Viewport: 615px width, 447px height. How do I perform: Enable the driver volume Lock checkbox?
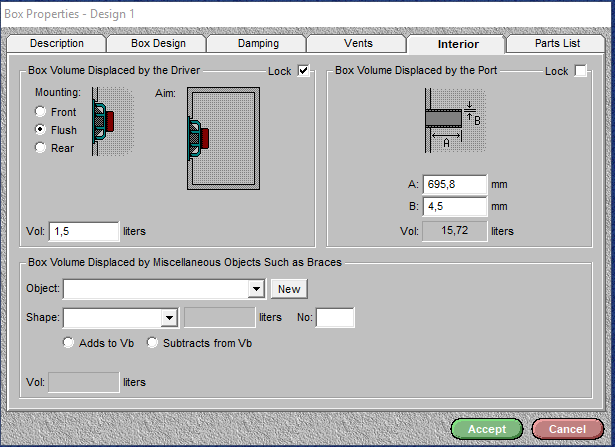(304, 71)
